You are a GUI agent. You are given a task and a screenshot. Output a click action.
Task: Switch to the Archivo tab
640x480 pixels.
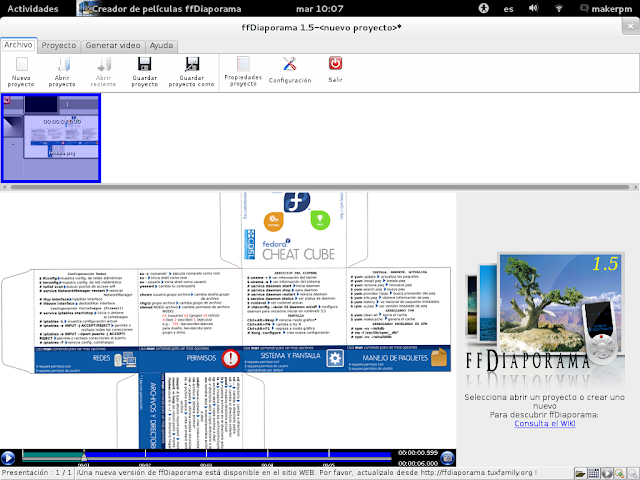coord(18,45)
